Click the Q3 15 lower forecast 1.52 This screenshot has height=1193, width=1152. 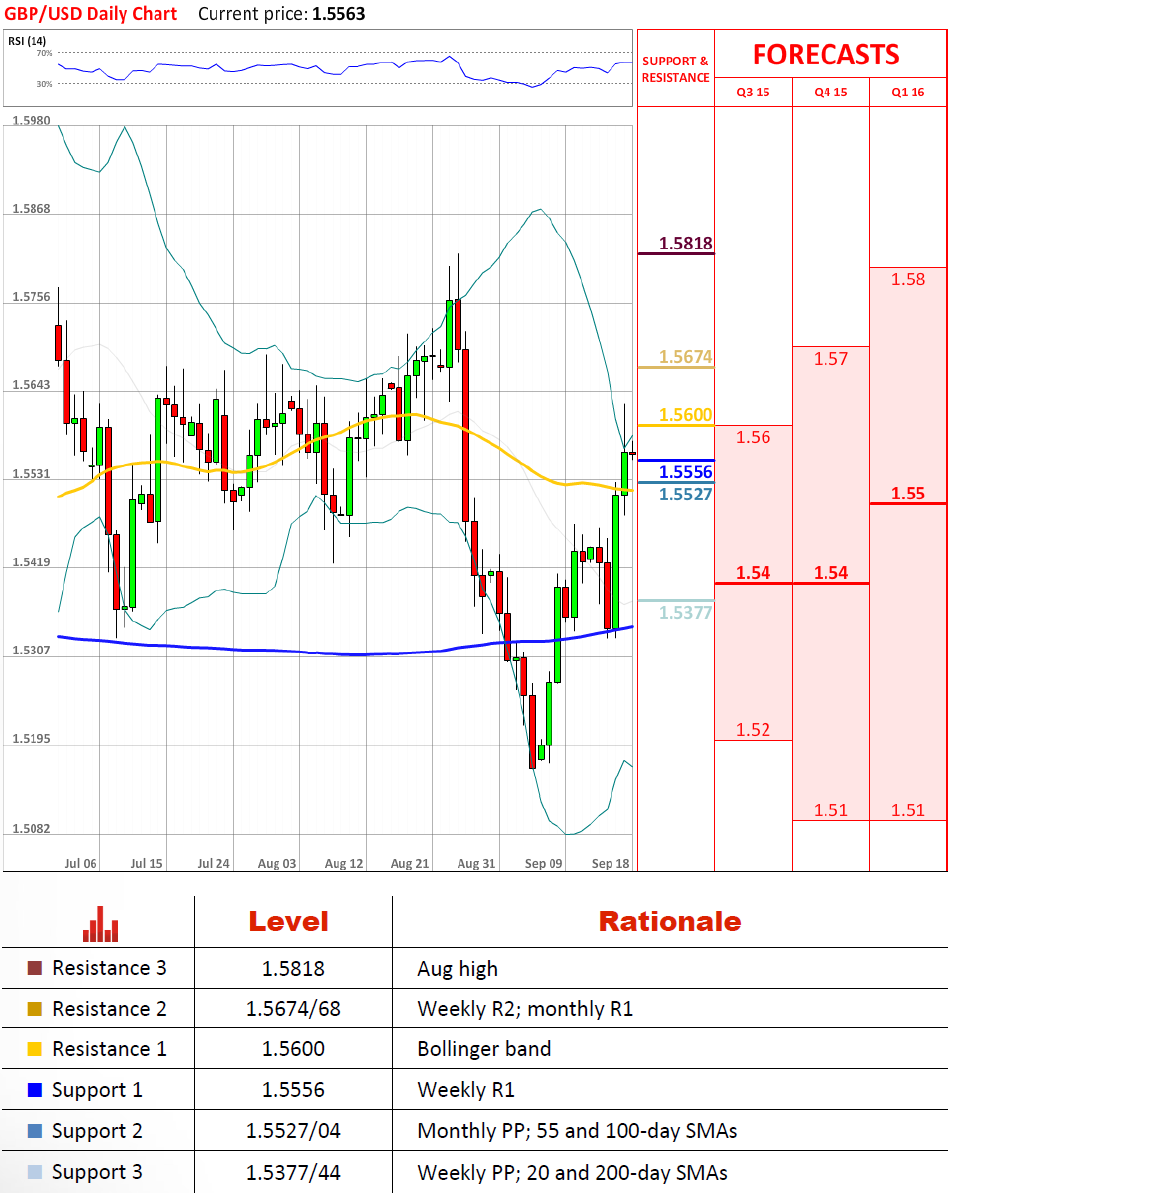click(x=753, y=730)
